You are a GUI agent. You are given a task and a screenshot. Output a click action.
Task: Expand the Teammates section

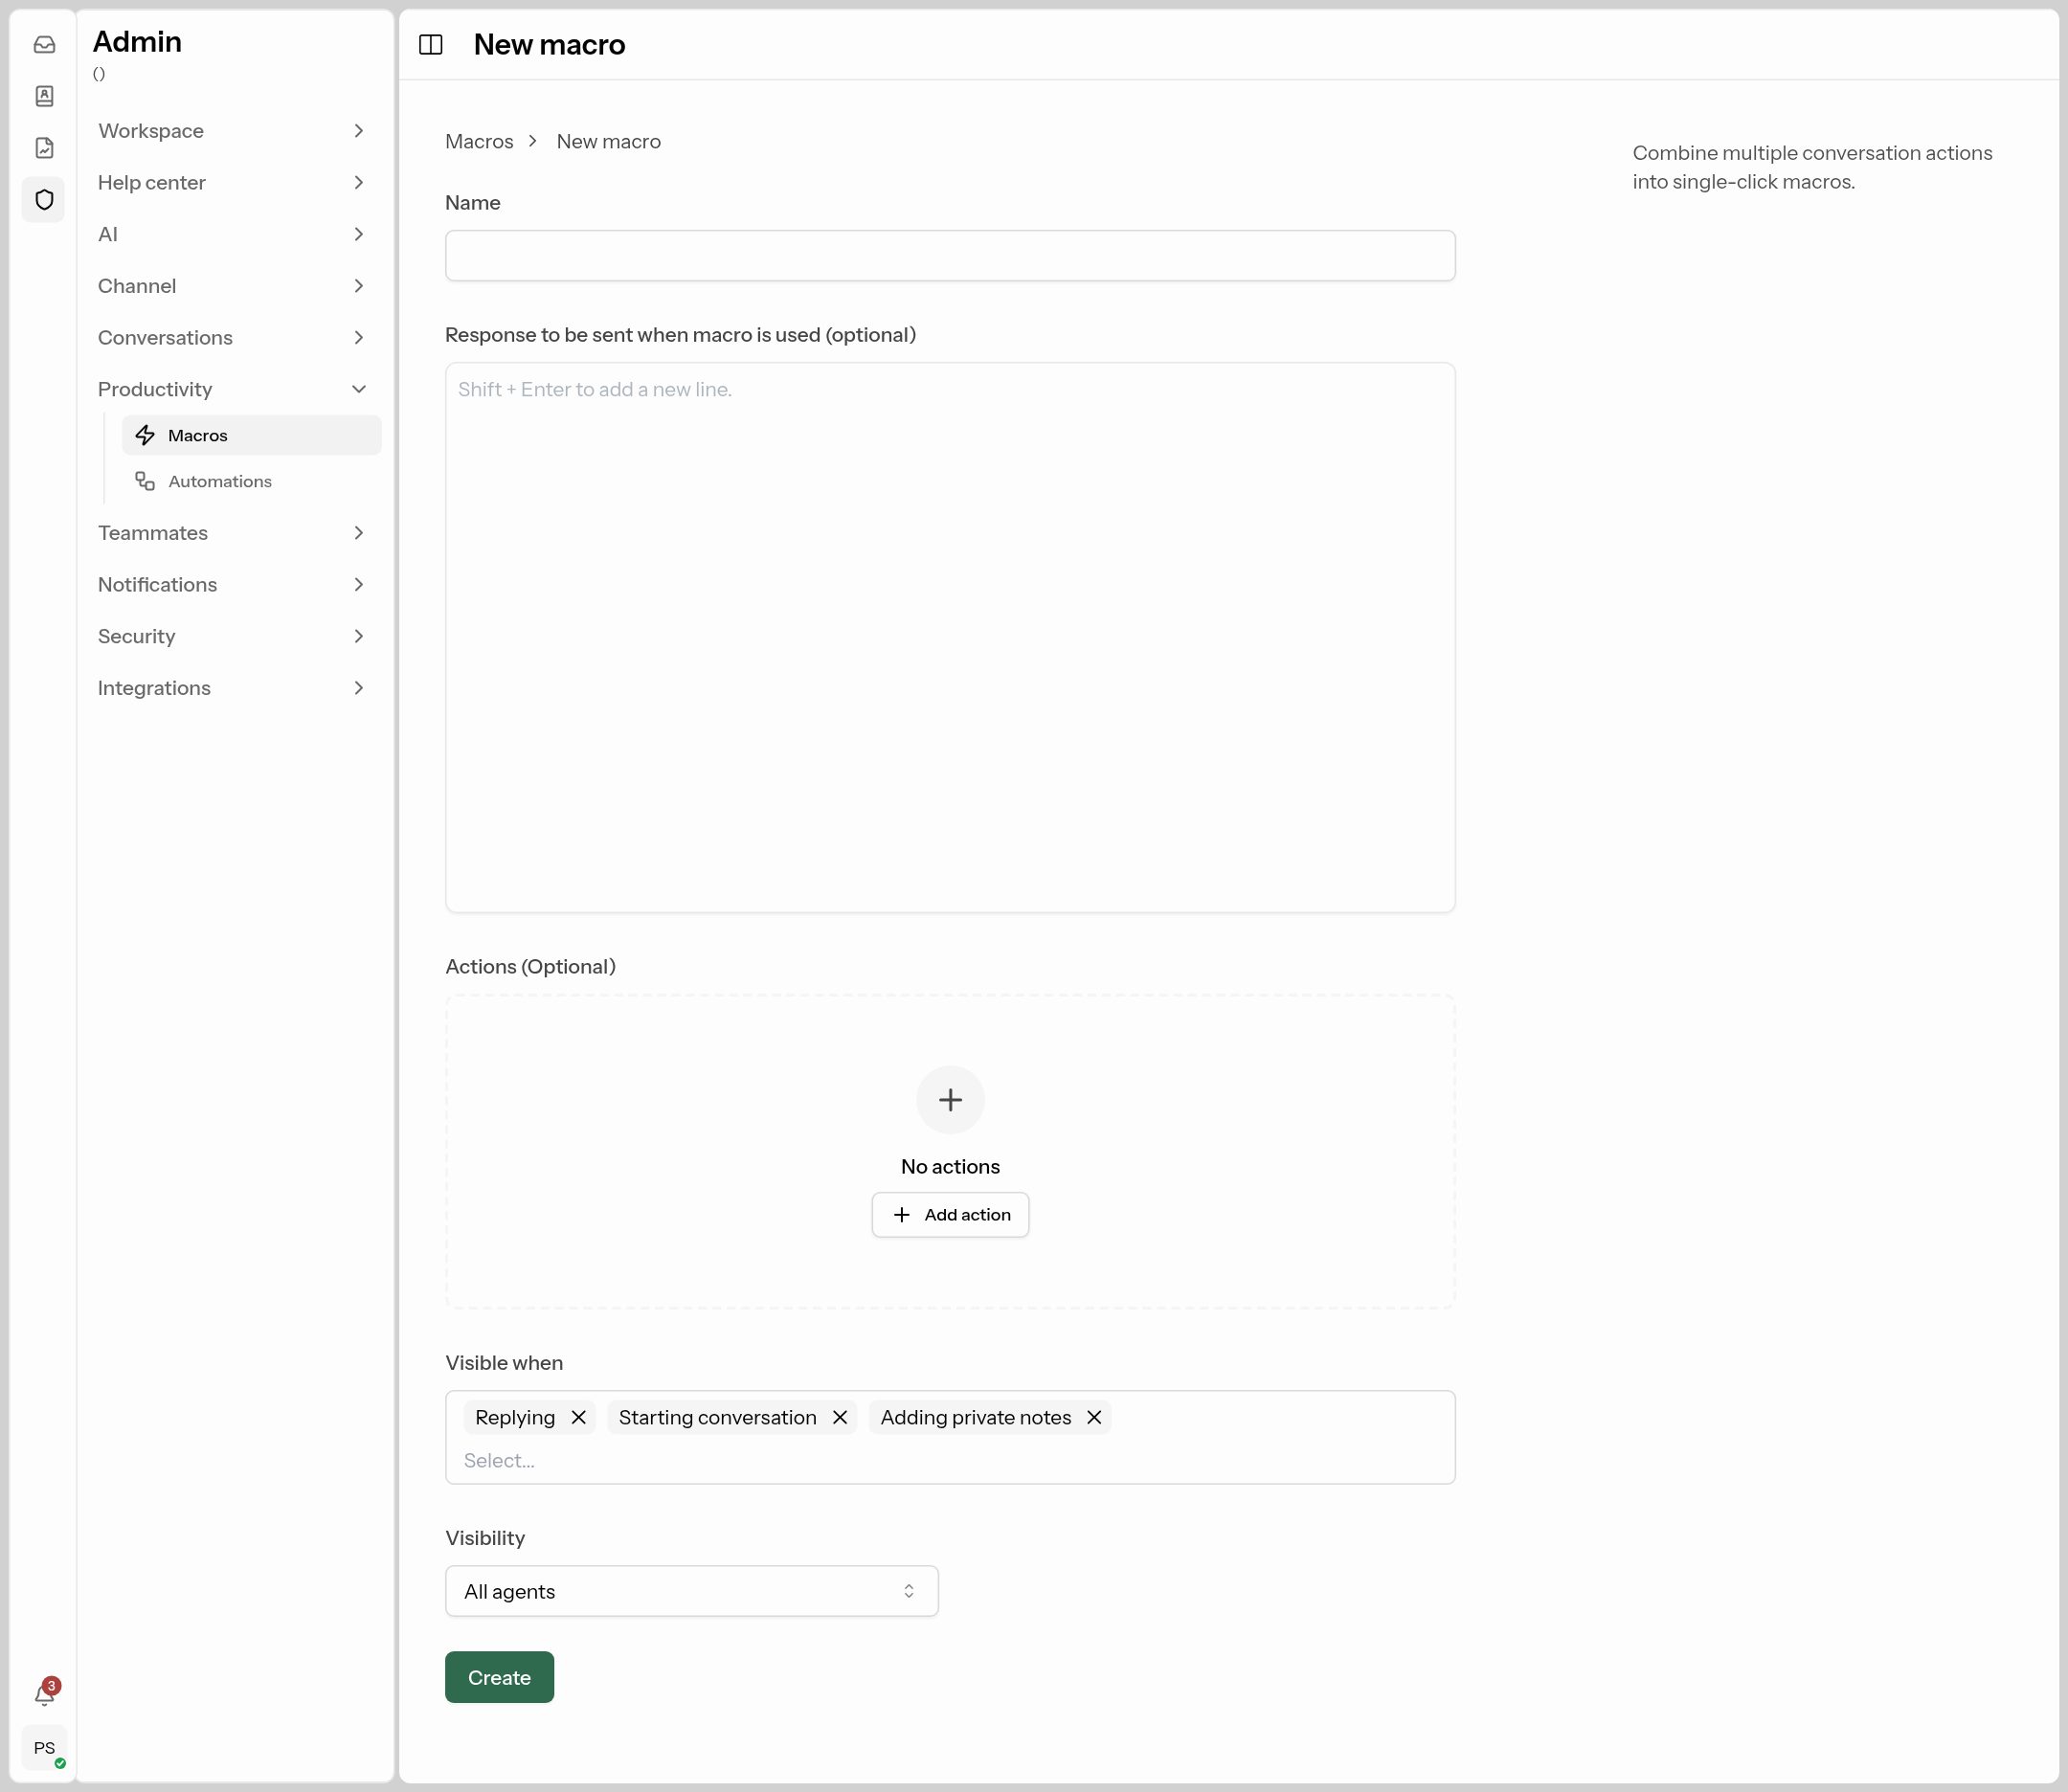tap(233, 533)
